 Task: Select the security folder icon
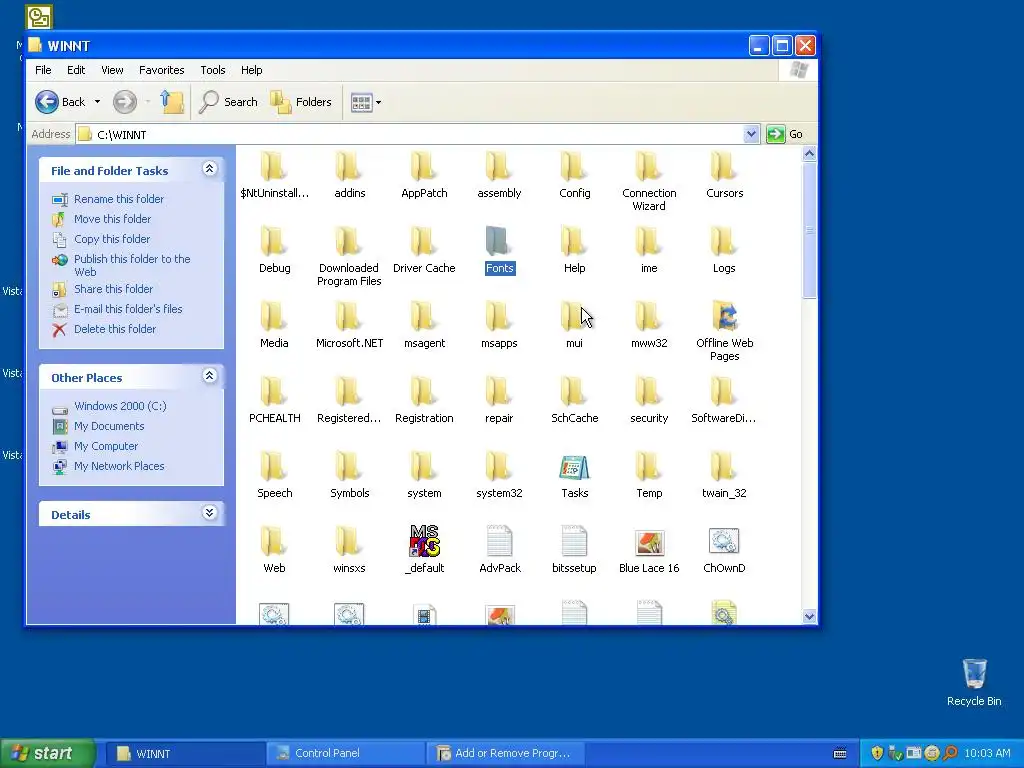(x=649, y=391)
